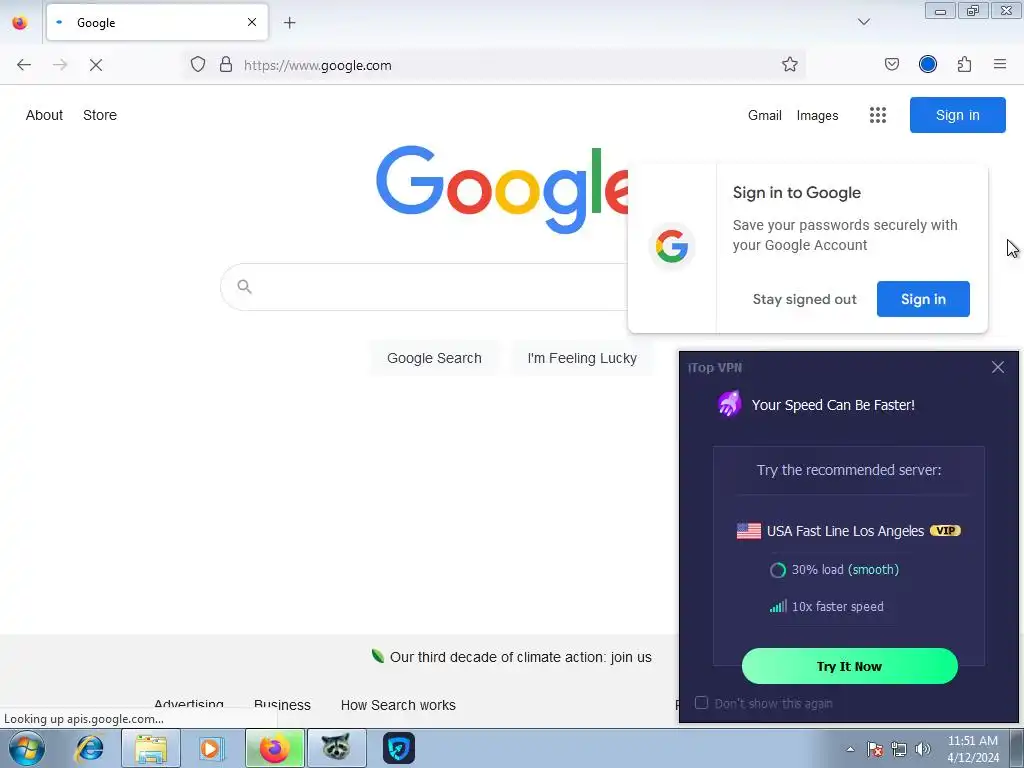
Task: Open the raccoon app on taskbar
Action: point(336,748)
